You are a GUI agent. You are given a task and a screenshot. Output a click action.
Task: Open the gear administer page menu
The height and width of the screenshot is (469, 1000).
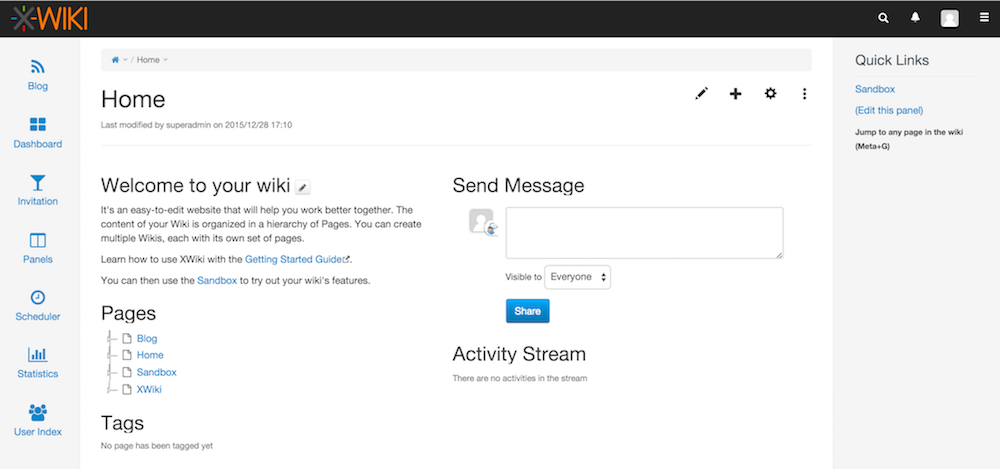(770, 94)
